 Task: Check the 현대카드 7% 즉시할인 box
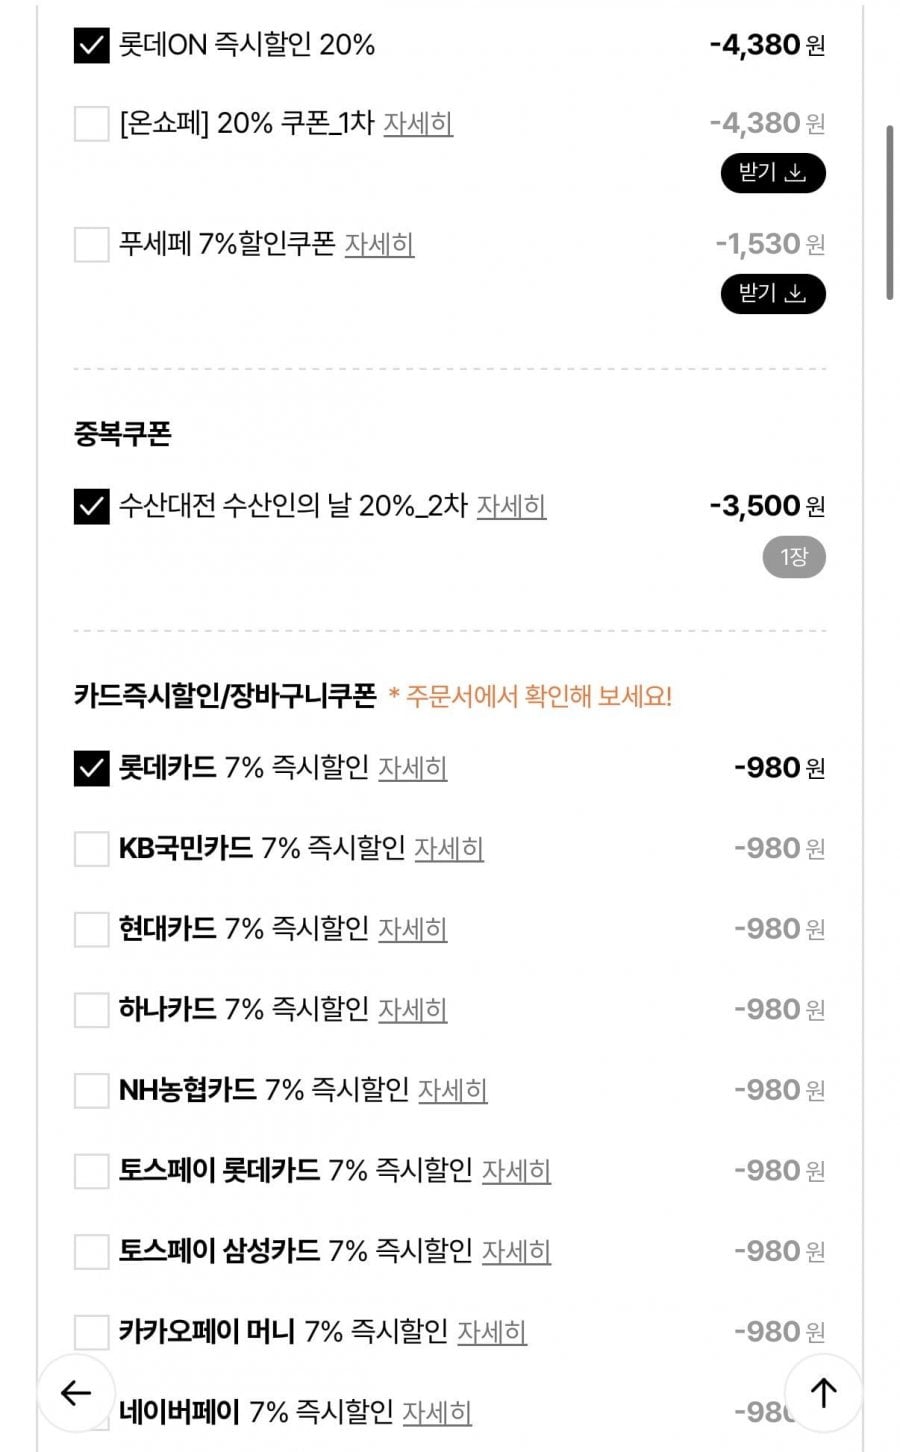(x=91, y=929)
